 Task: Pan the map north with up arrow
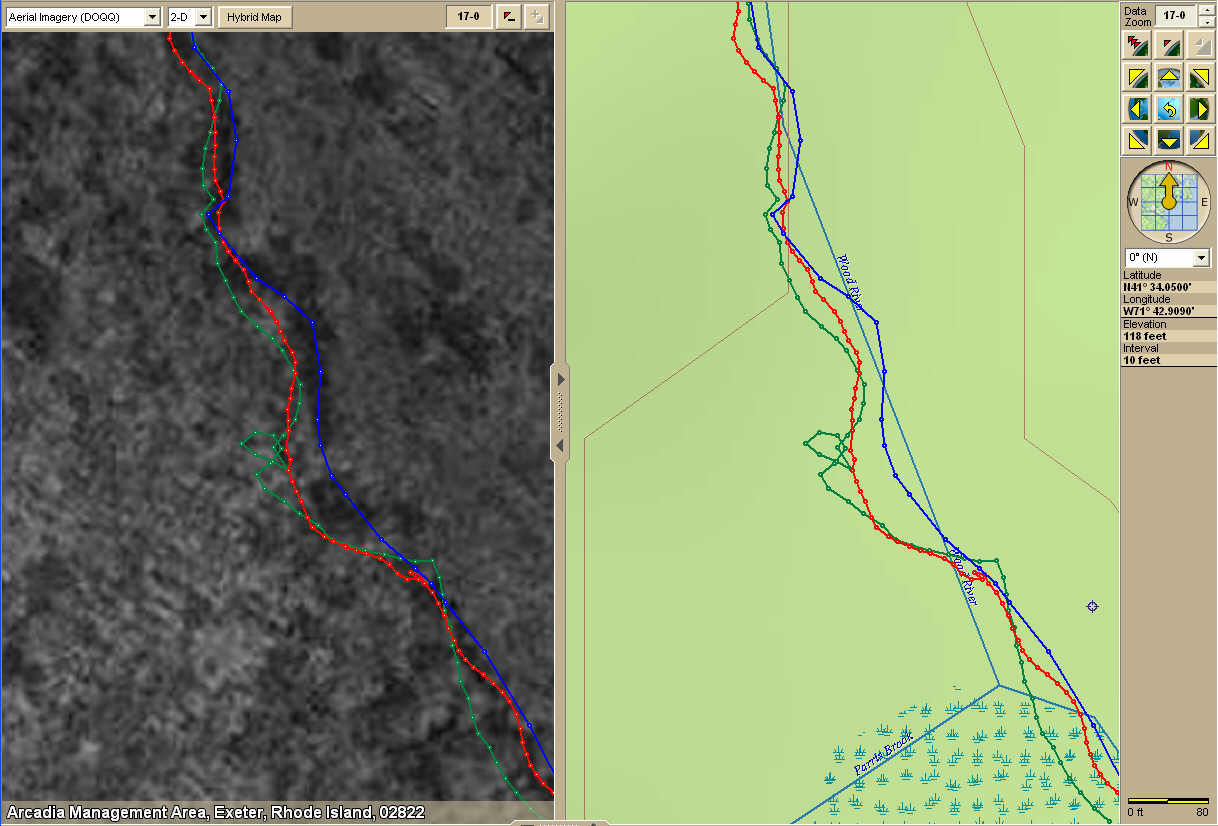(x=1168, y=76)
